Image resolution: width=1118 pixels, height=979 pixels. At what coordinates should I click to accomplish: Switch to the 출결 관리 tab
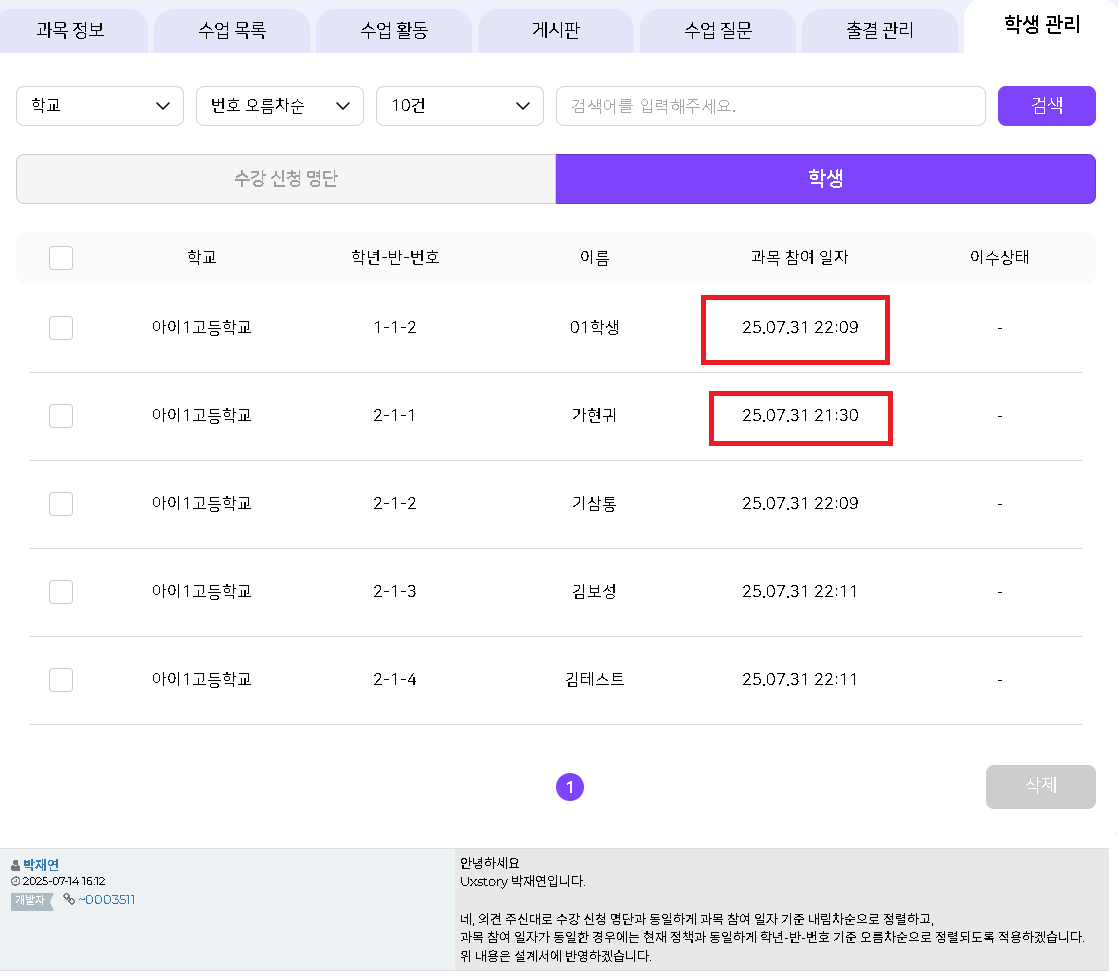click(x=880, y=30)
